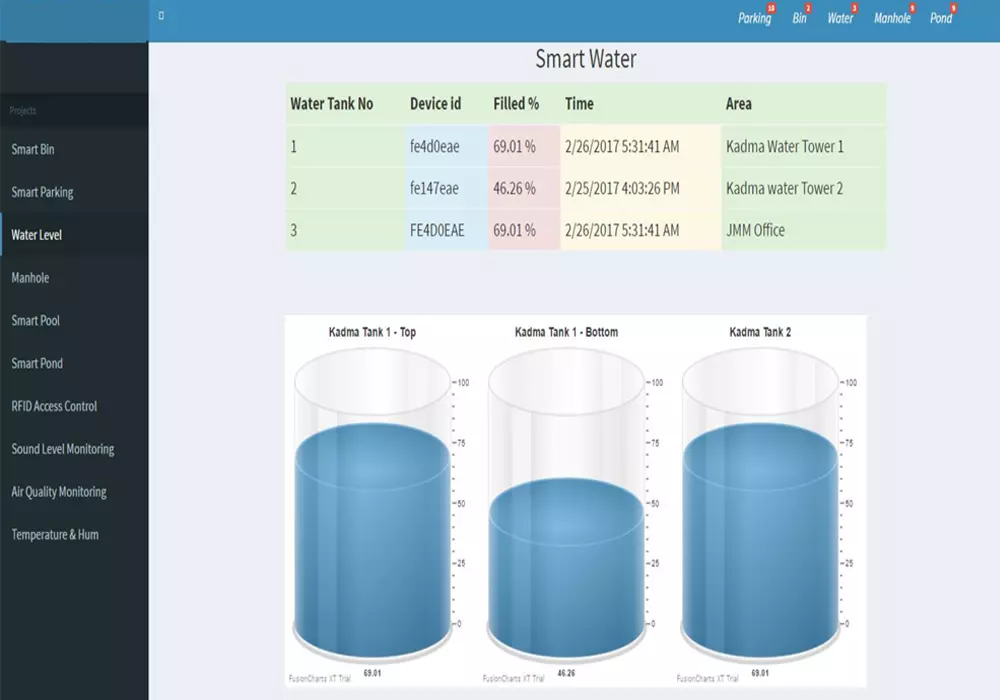Toggle the sidebar with the hamburger icon

pos(160,15)
